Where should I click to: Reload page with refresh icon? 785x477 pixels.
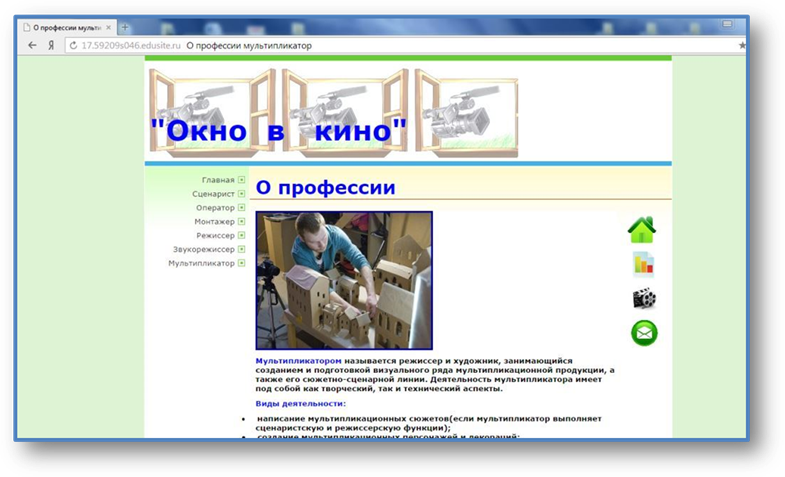coord(73,46)
